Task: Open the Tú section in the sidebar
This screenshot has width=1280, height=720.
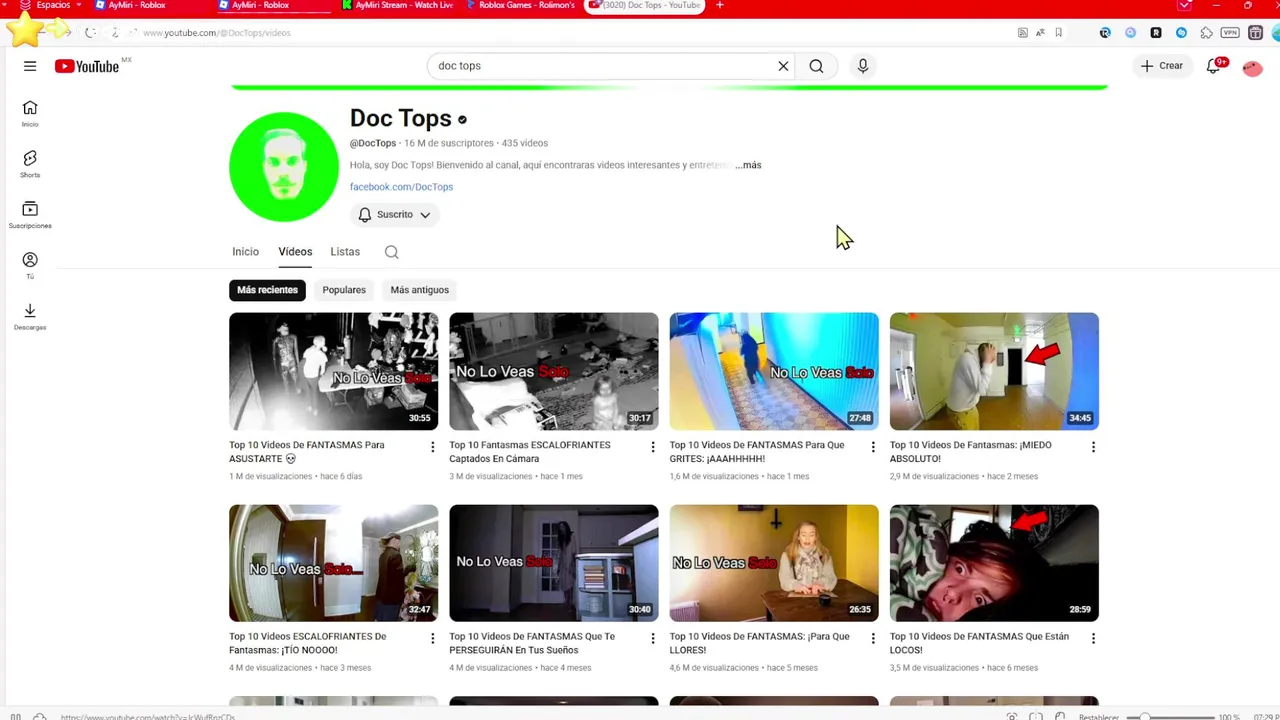Action: click(30, 265)
